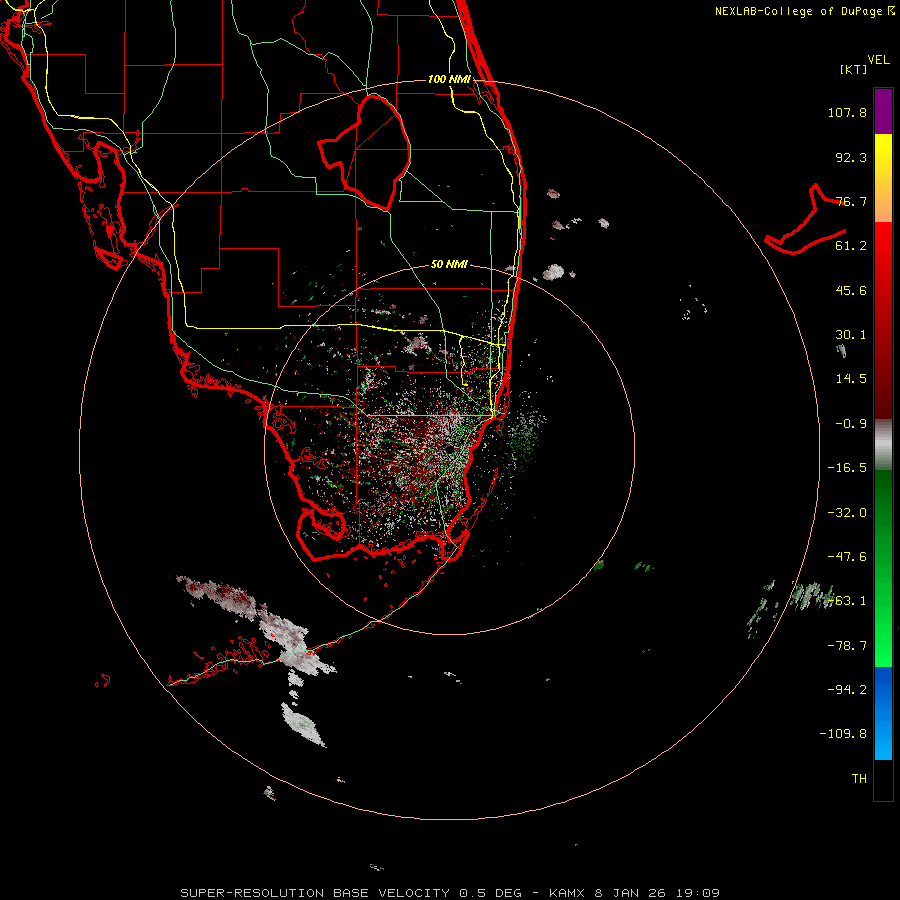The image size is (900, 900).
Task: Click the 92.3 scale label
Action: click(851, 157)
